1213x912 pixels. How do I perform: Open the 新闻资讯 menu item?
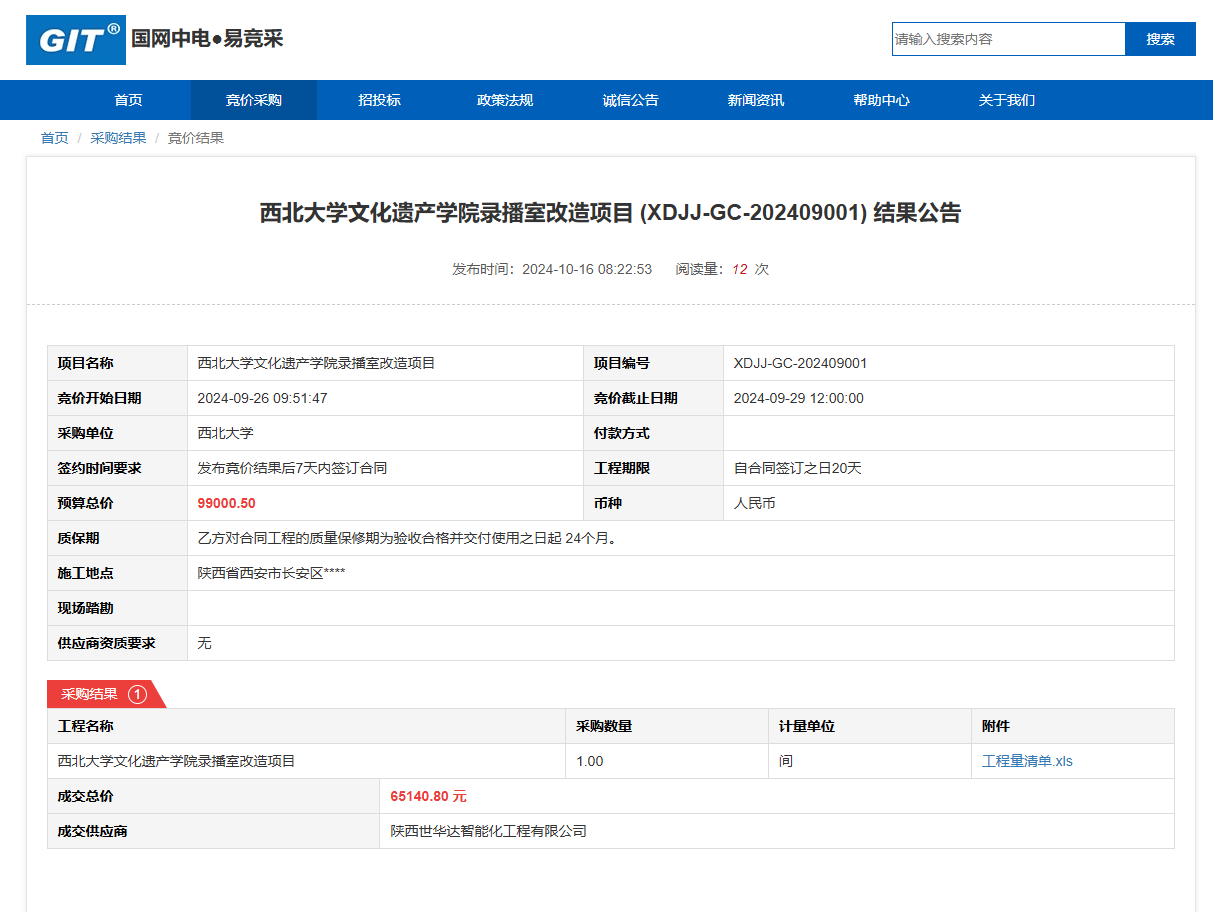pos(756,100)
